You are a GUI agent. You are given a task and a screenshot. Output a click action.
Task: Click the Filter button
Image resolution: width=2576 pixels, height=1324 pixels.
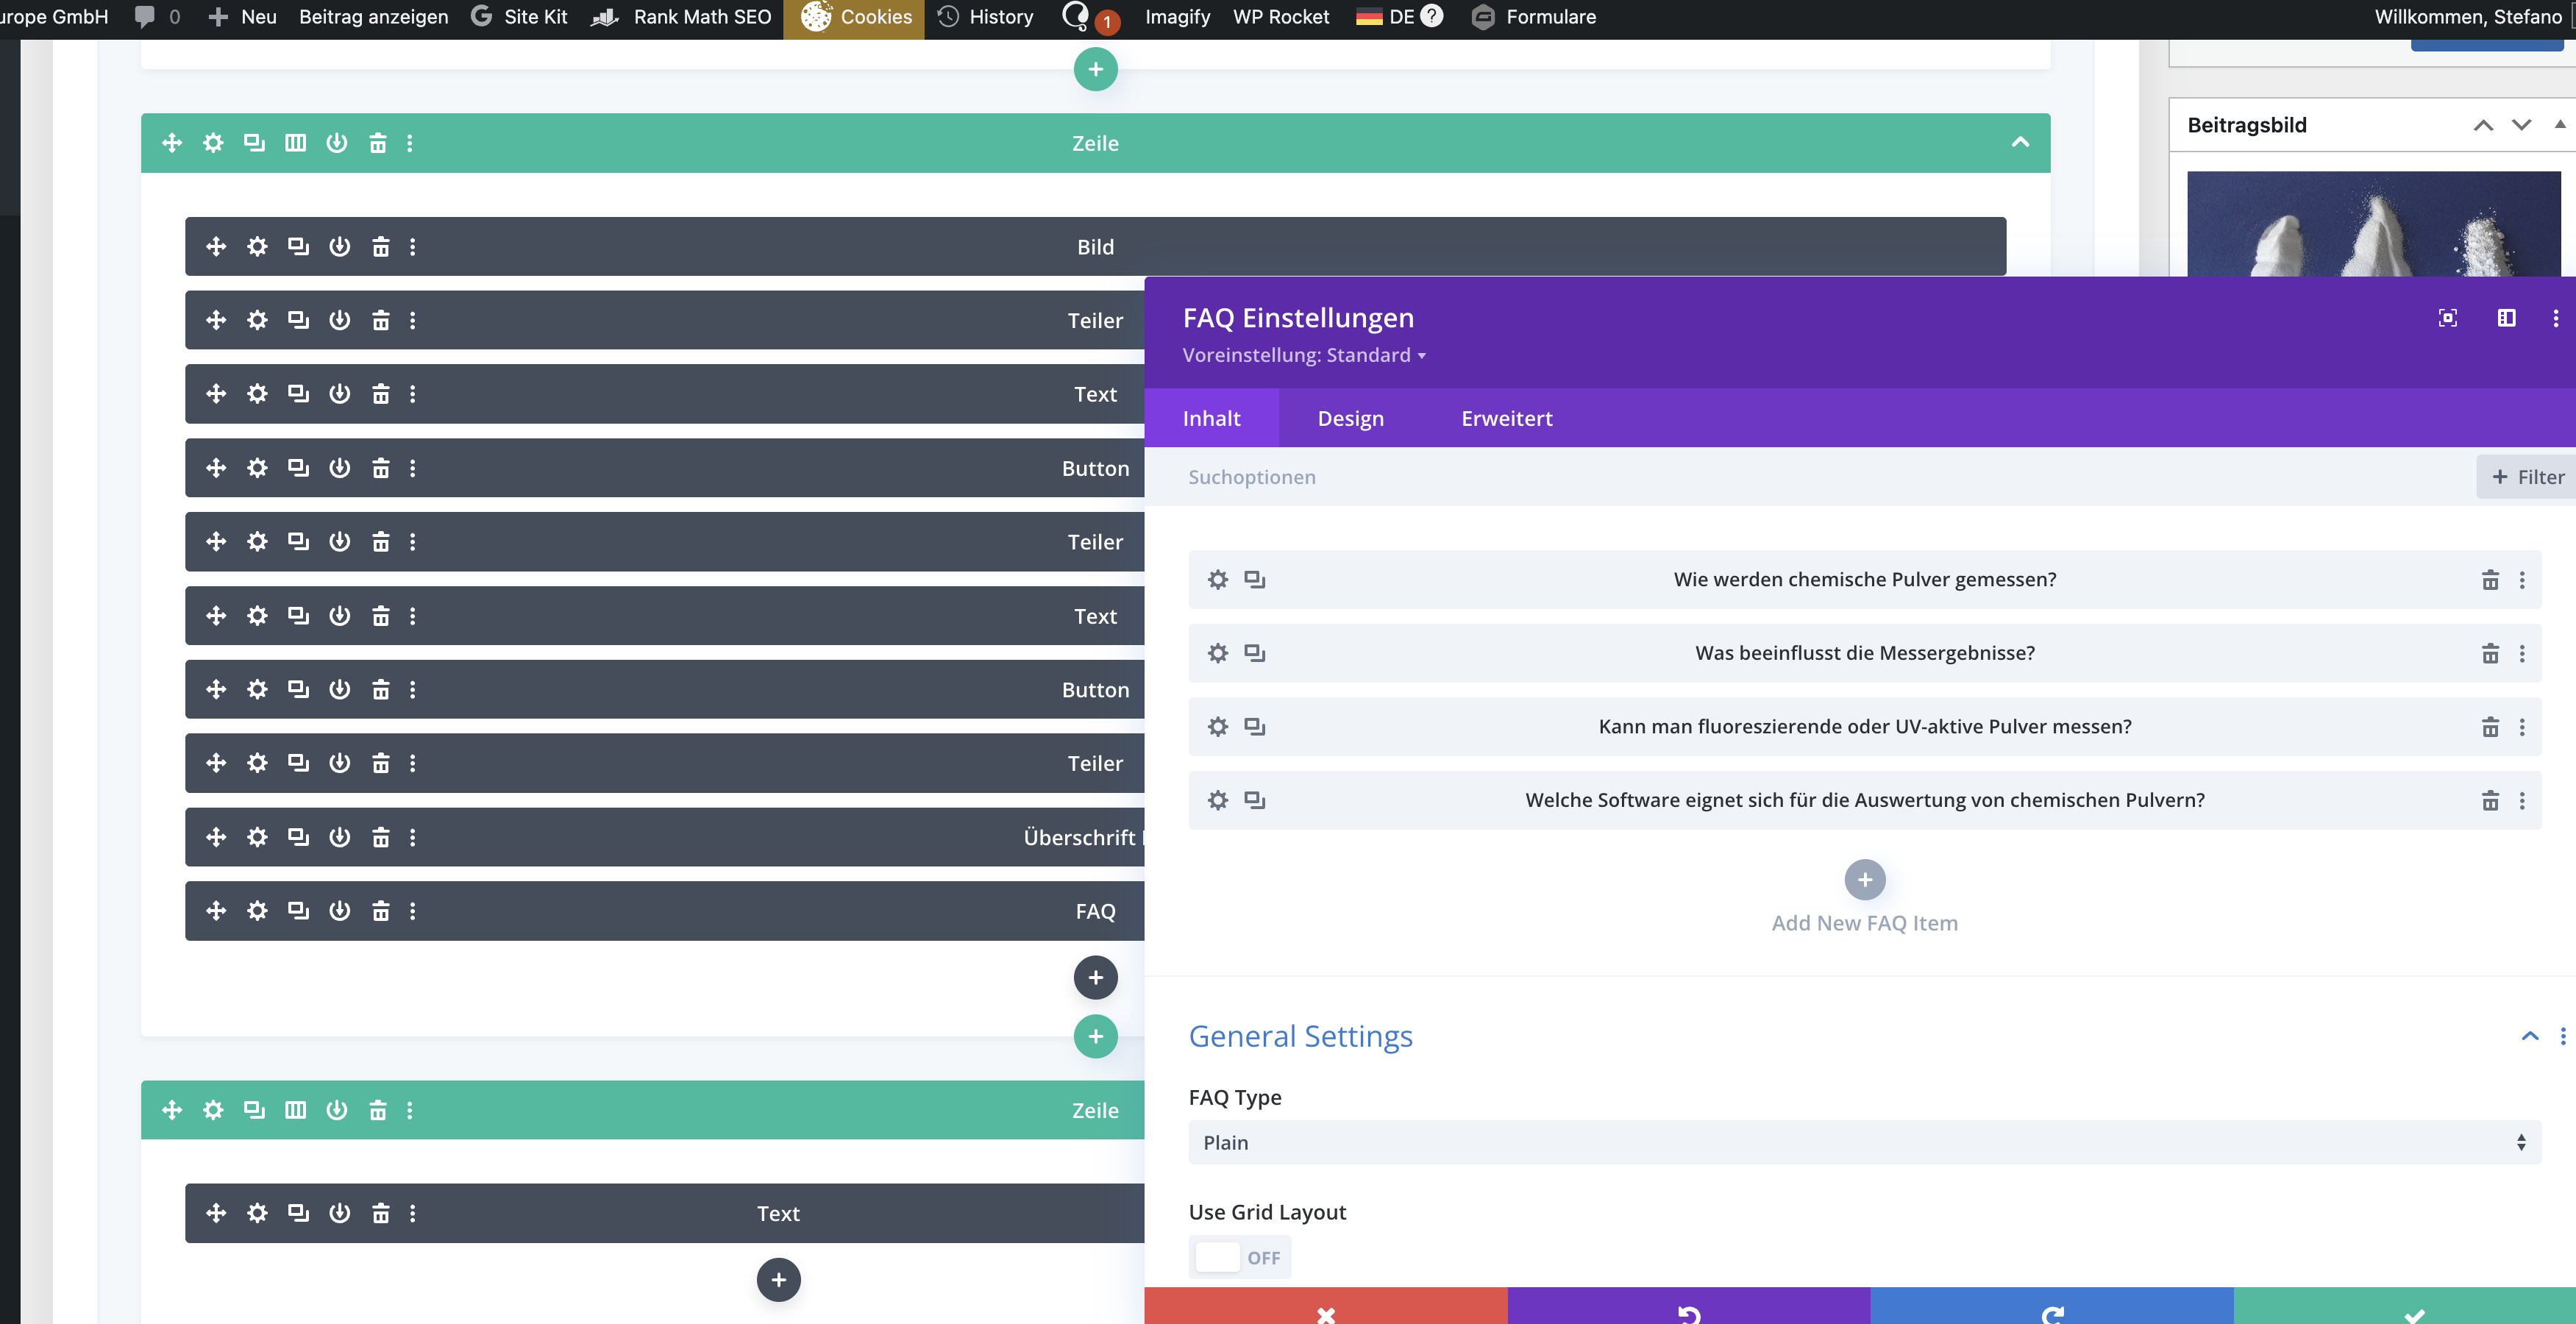pyautogui.click(x=2527, y=477)
